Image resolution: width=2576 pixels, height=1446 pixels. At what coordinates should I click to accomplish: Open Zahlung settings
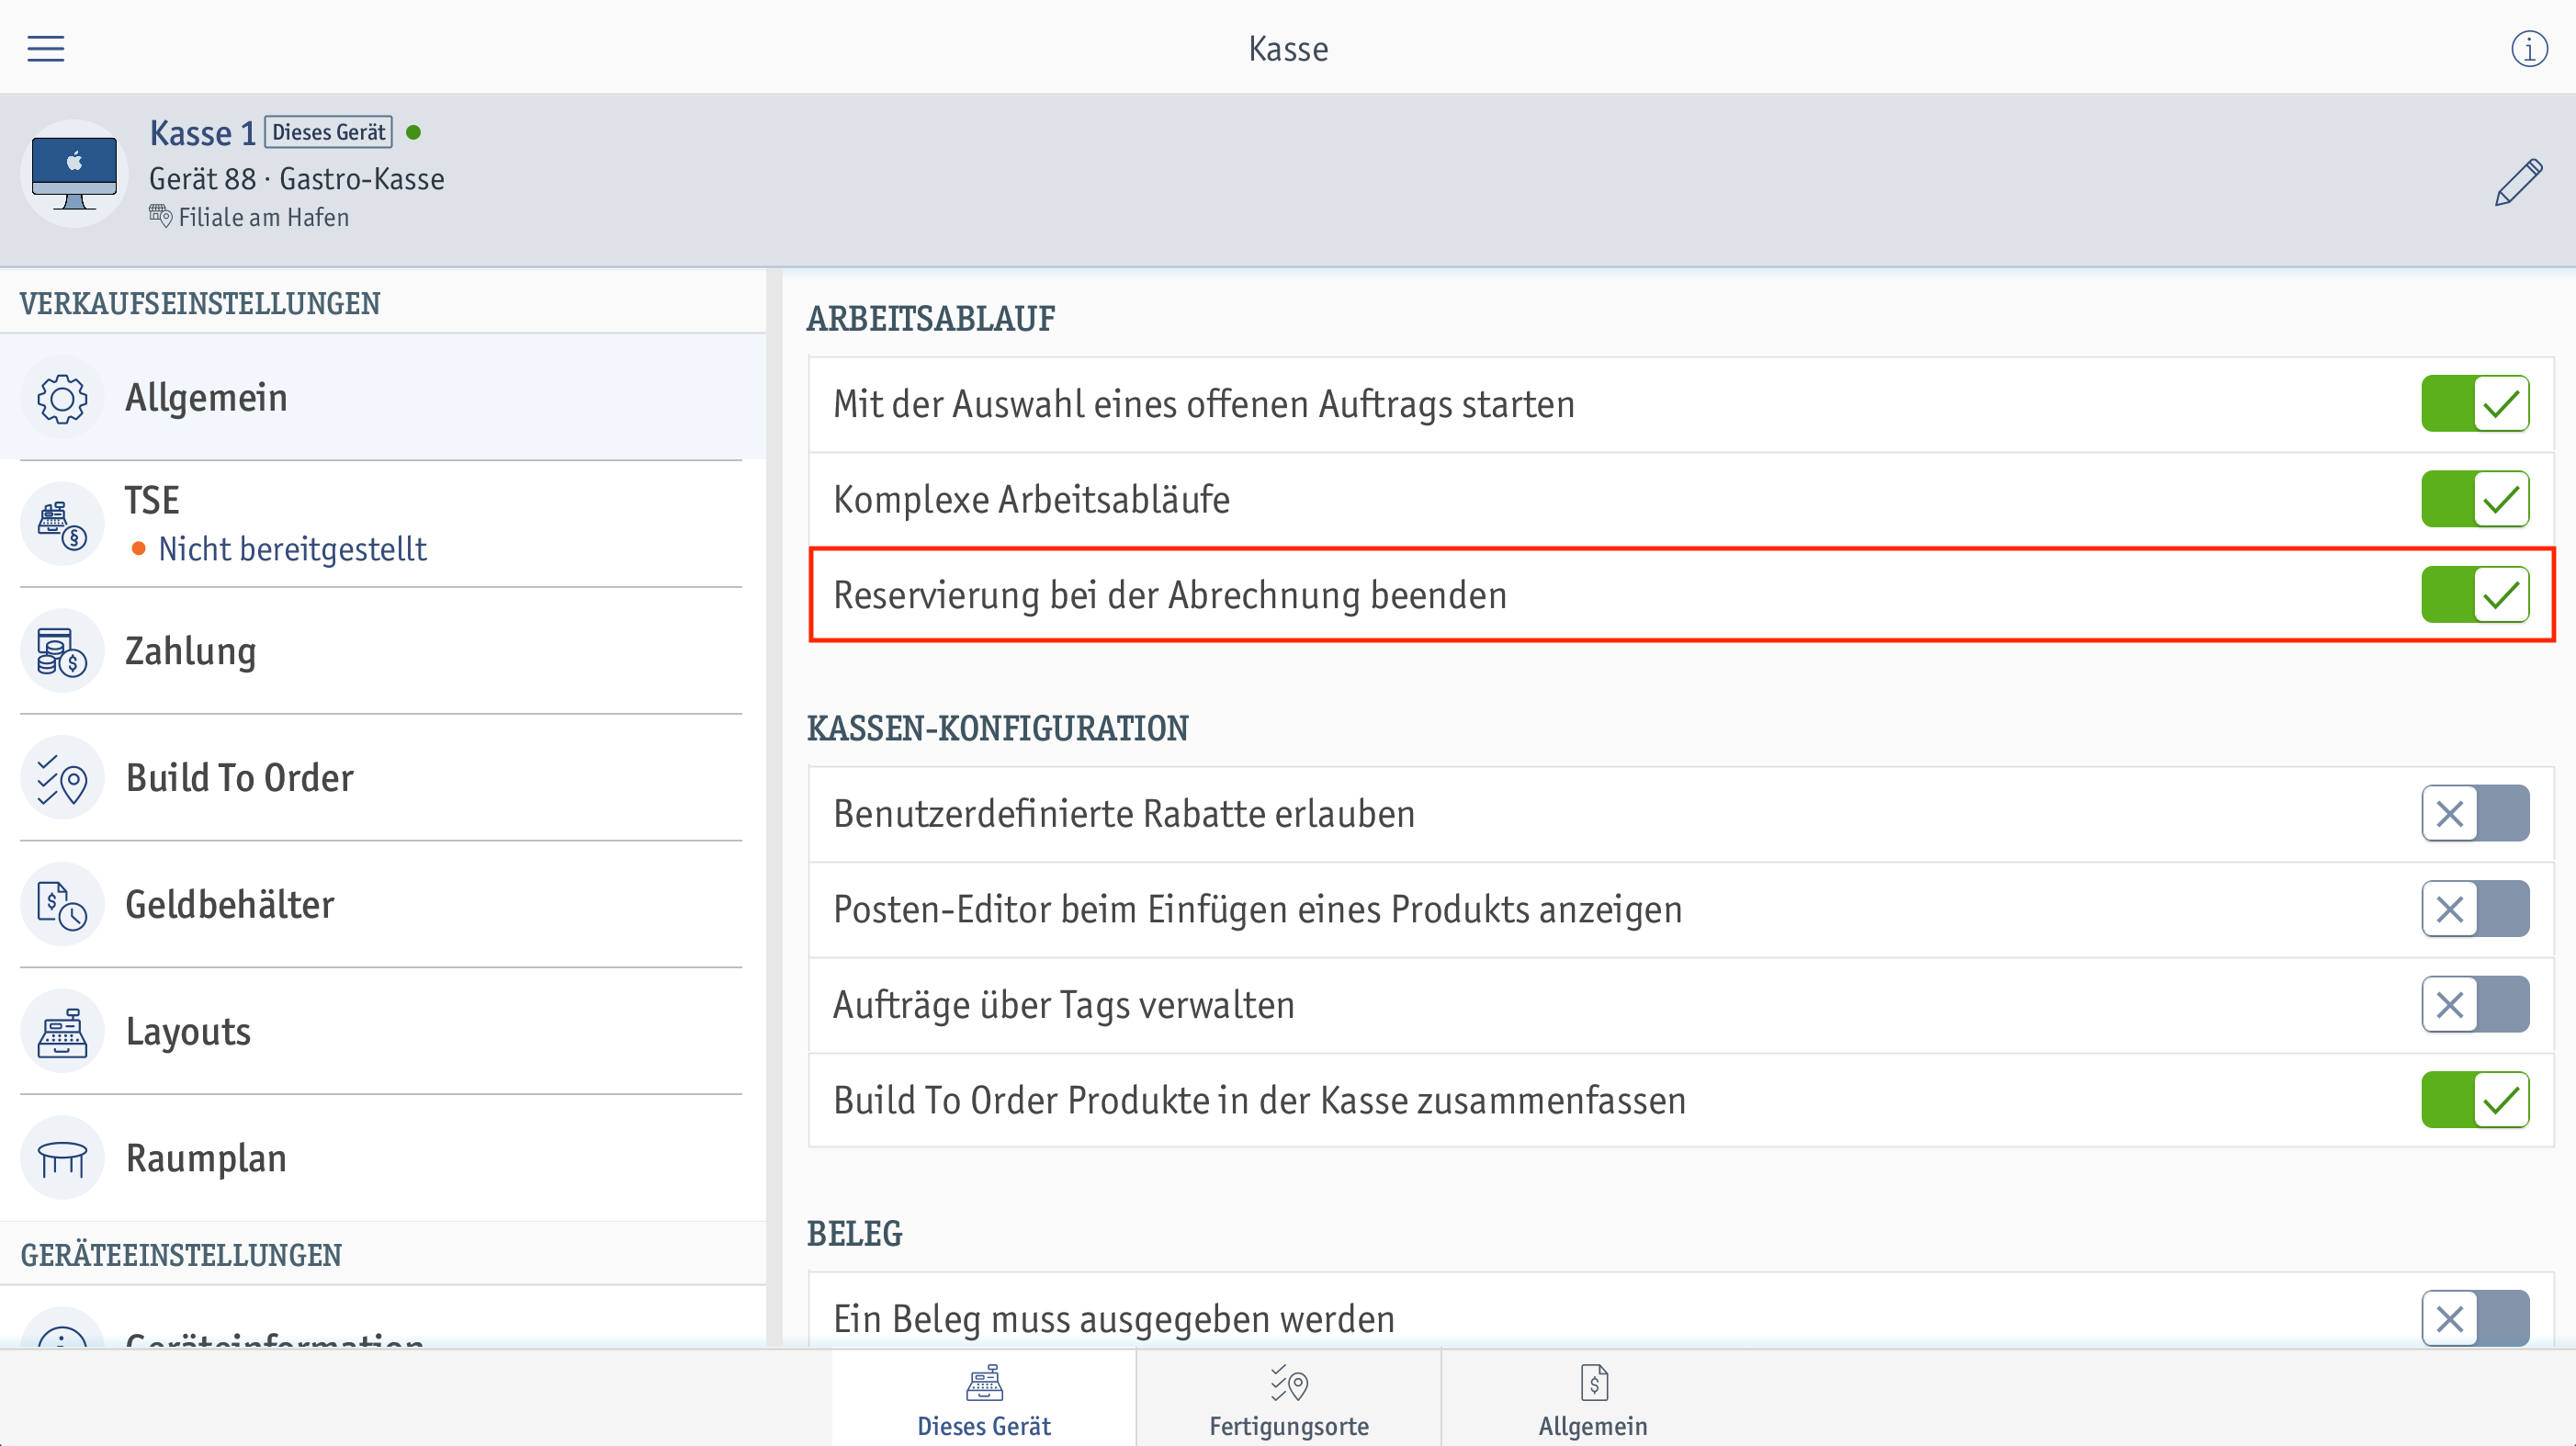tap(383, 652)
